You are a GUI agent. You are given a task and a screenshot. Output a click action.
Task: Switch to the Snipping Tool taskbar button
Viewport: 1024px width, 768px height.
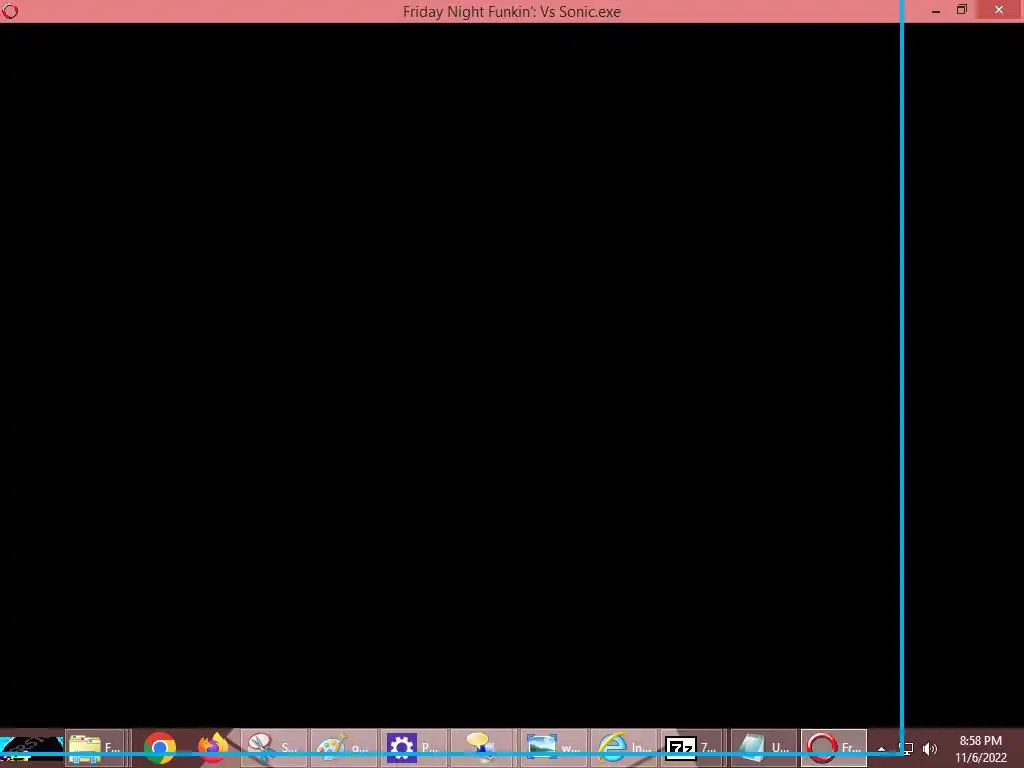coord(274,748)
